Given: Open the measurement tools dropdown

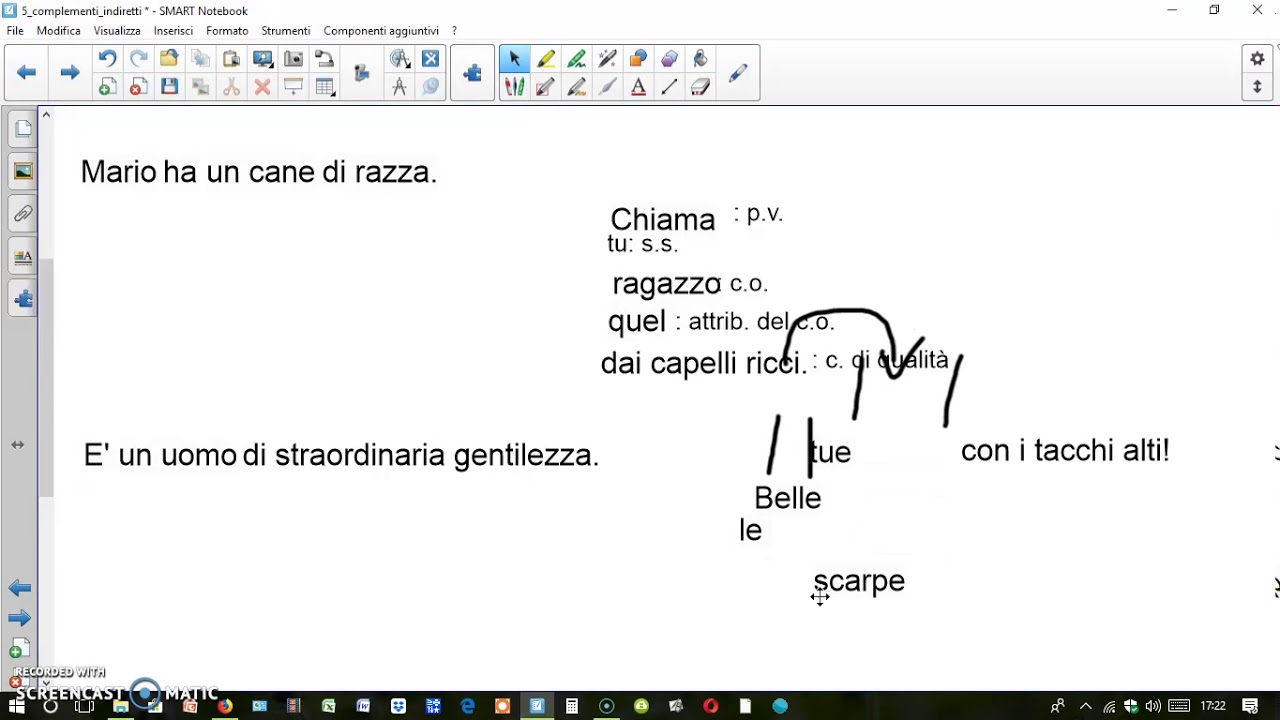Looking at the screenshot, I should point(399,58).
